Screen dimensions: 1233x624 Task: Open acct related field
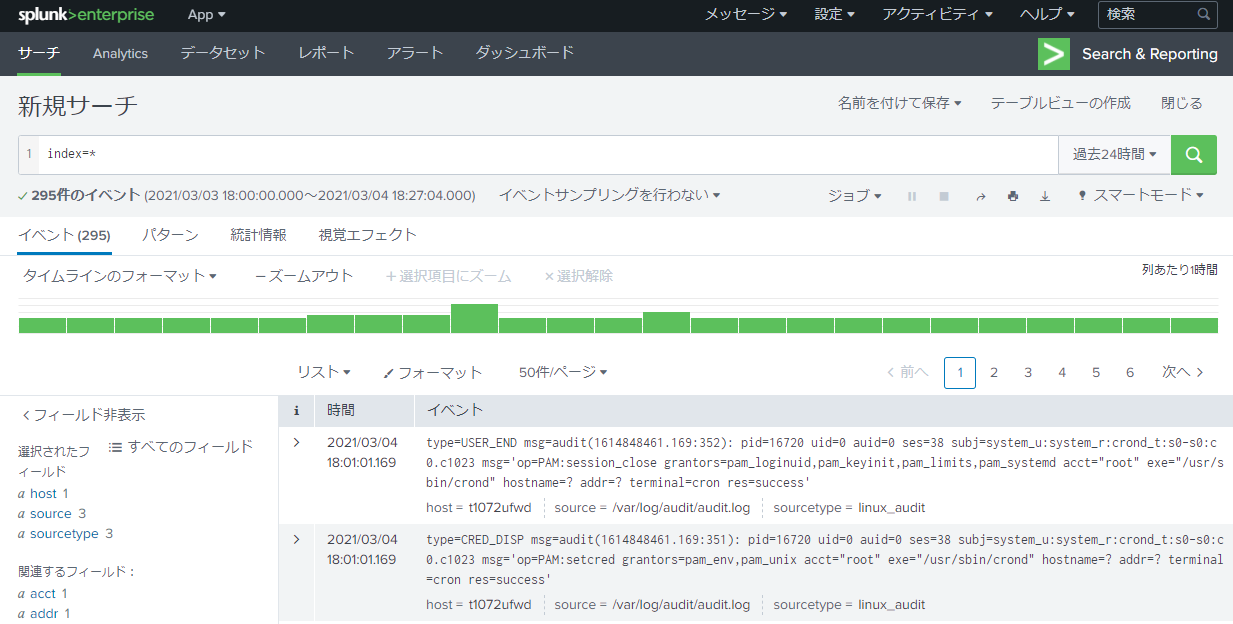[x=43, y=593]
